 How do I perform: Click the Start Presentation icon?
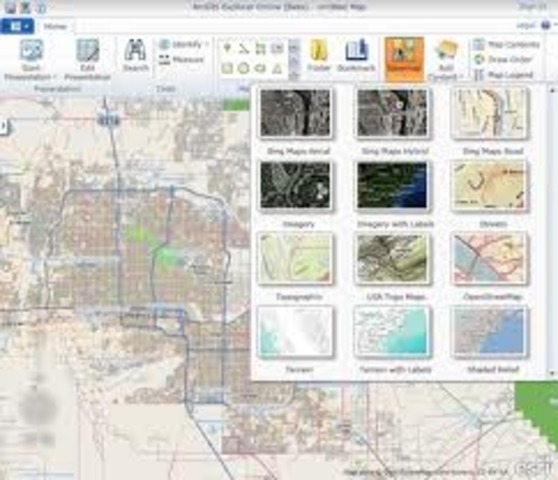(31, 51)
